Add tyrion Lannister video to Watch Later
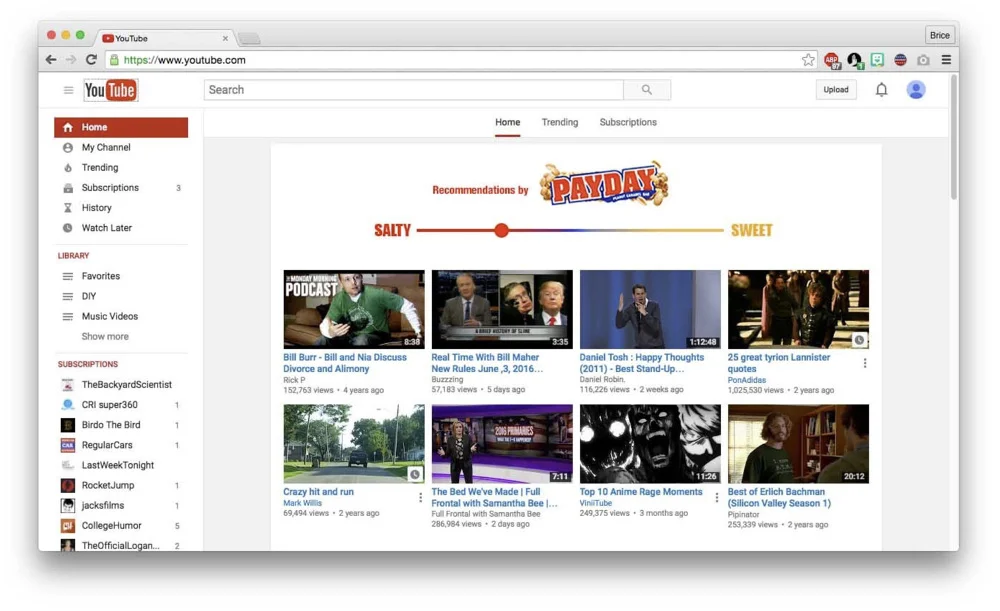The height and width of the screenshot is (611, 1000). 859,340
